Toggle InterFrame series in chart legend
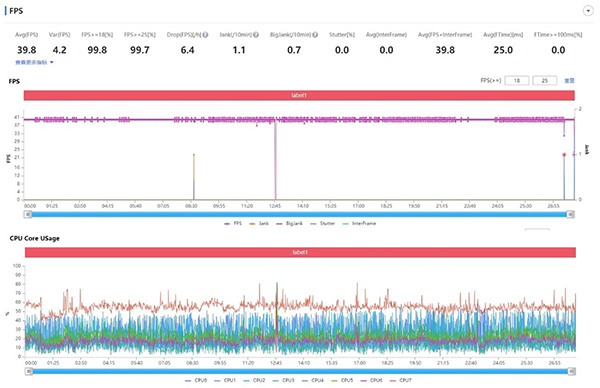The image size is (600, 388). pos(359,223)
